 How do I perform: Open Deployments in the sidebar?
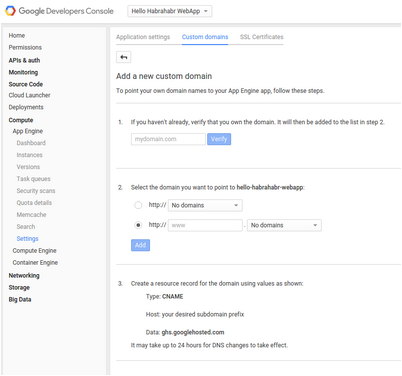click(26, 107)
